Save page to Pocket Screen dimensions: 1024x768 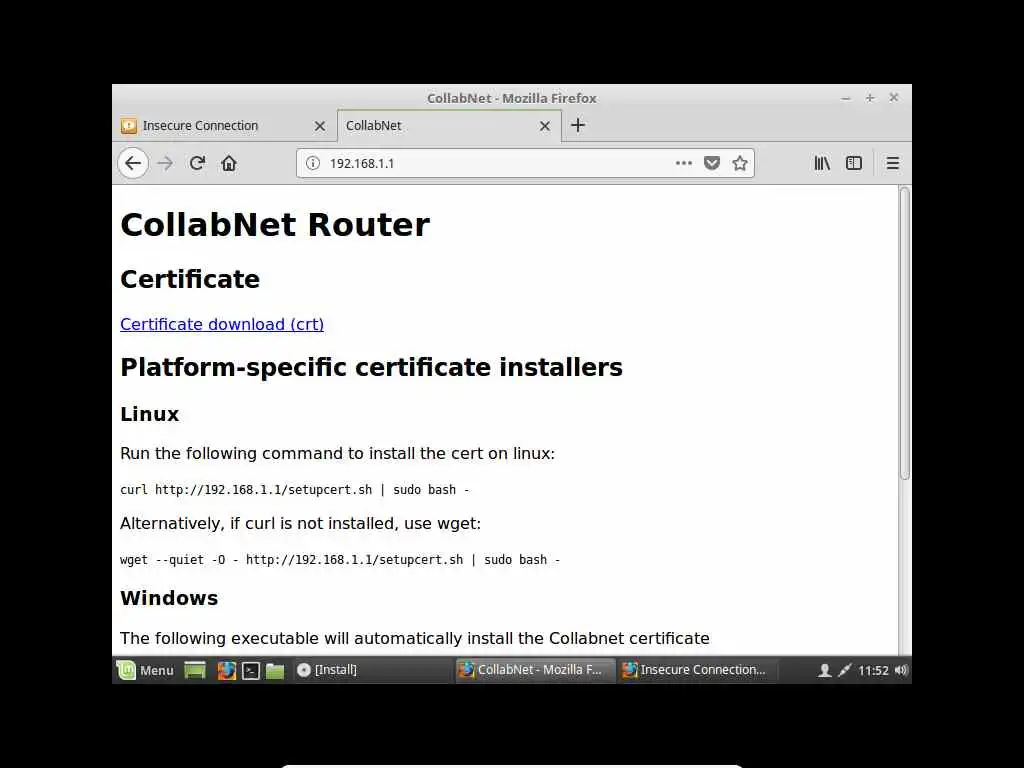pos(712,163)
